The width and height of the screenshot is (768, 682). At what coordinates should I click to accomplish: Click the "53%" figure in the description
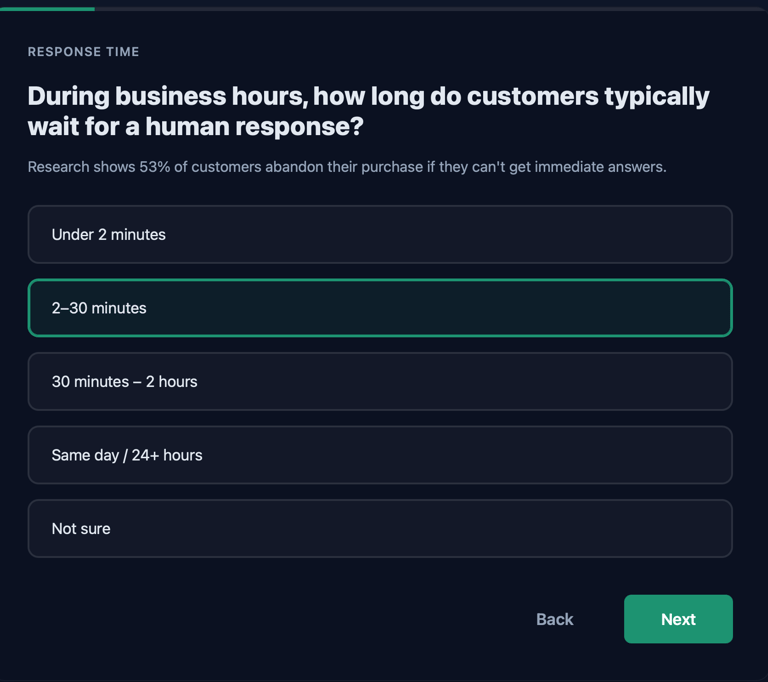[x=155, y=167]
